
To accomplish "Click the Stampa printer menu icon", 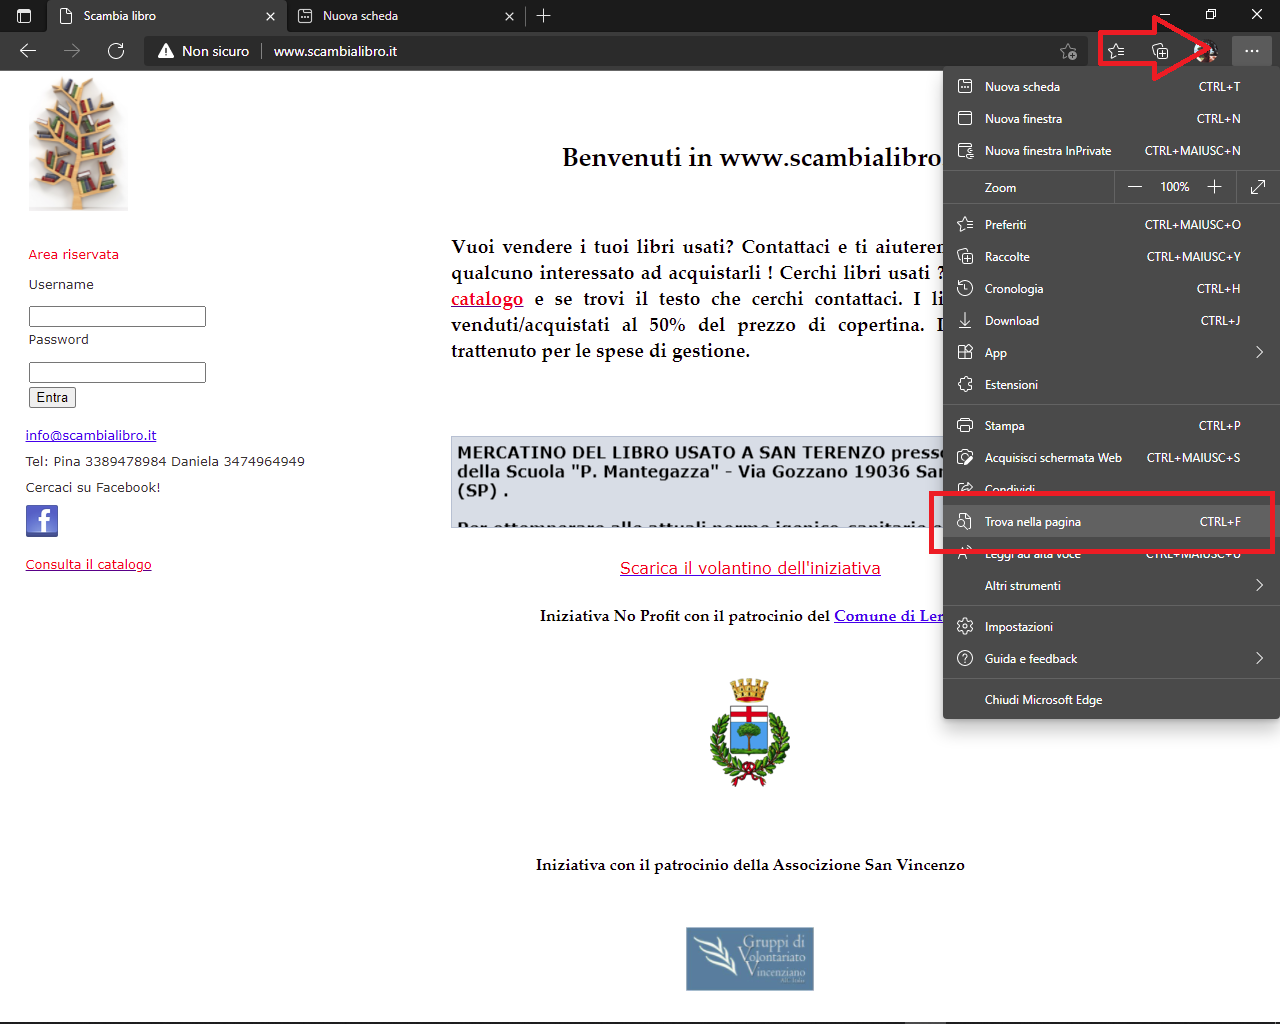I will pos(965,426).
